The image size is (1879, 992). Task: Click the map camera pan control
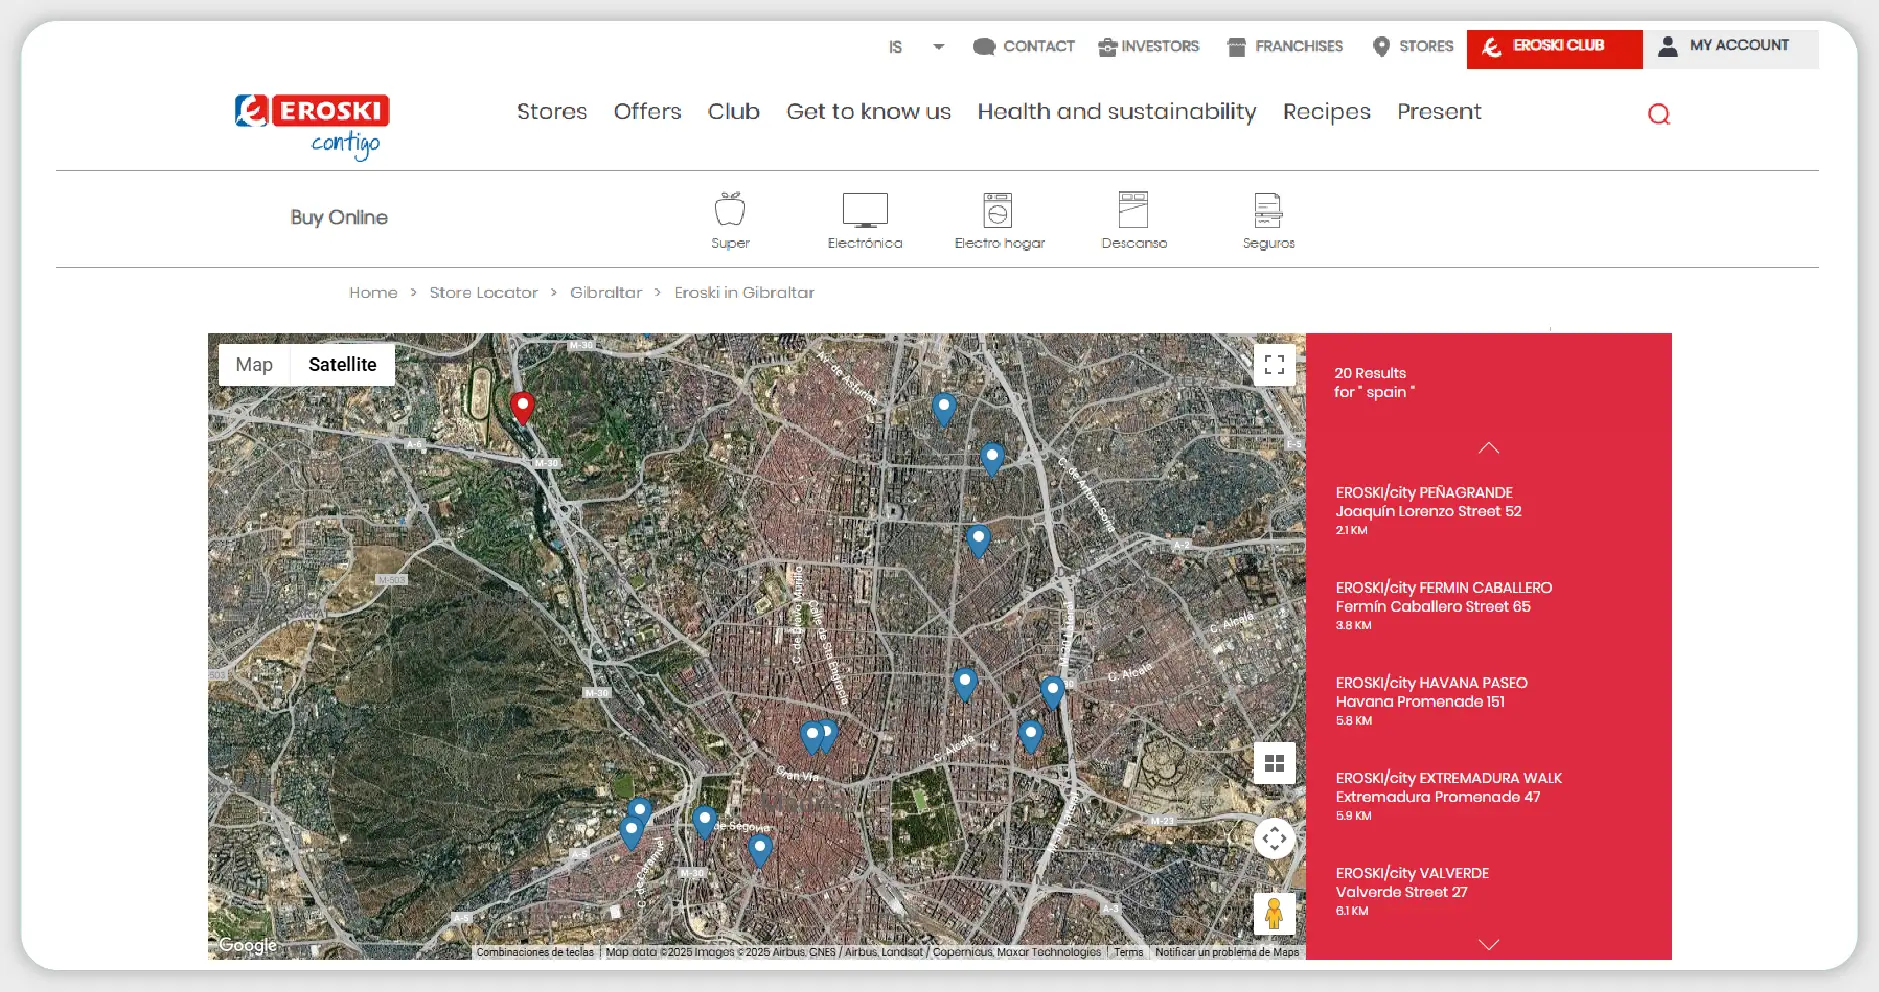pyautogui.click(x=1274, y=838)
